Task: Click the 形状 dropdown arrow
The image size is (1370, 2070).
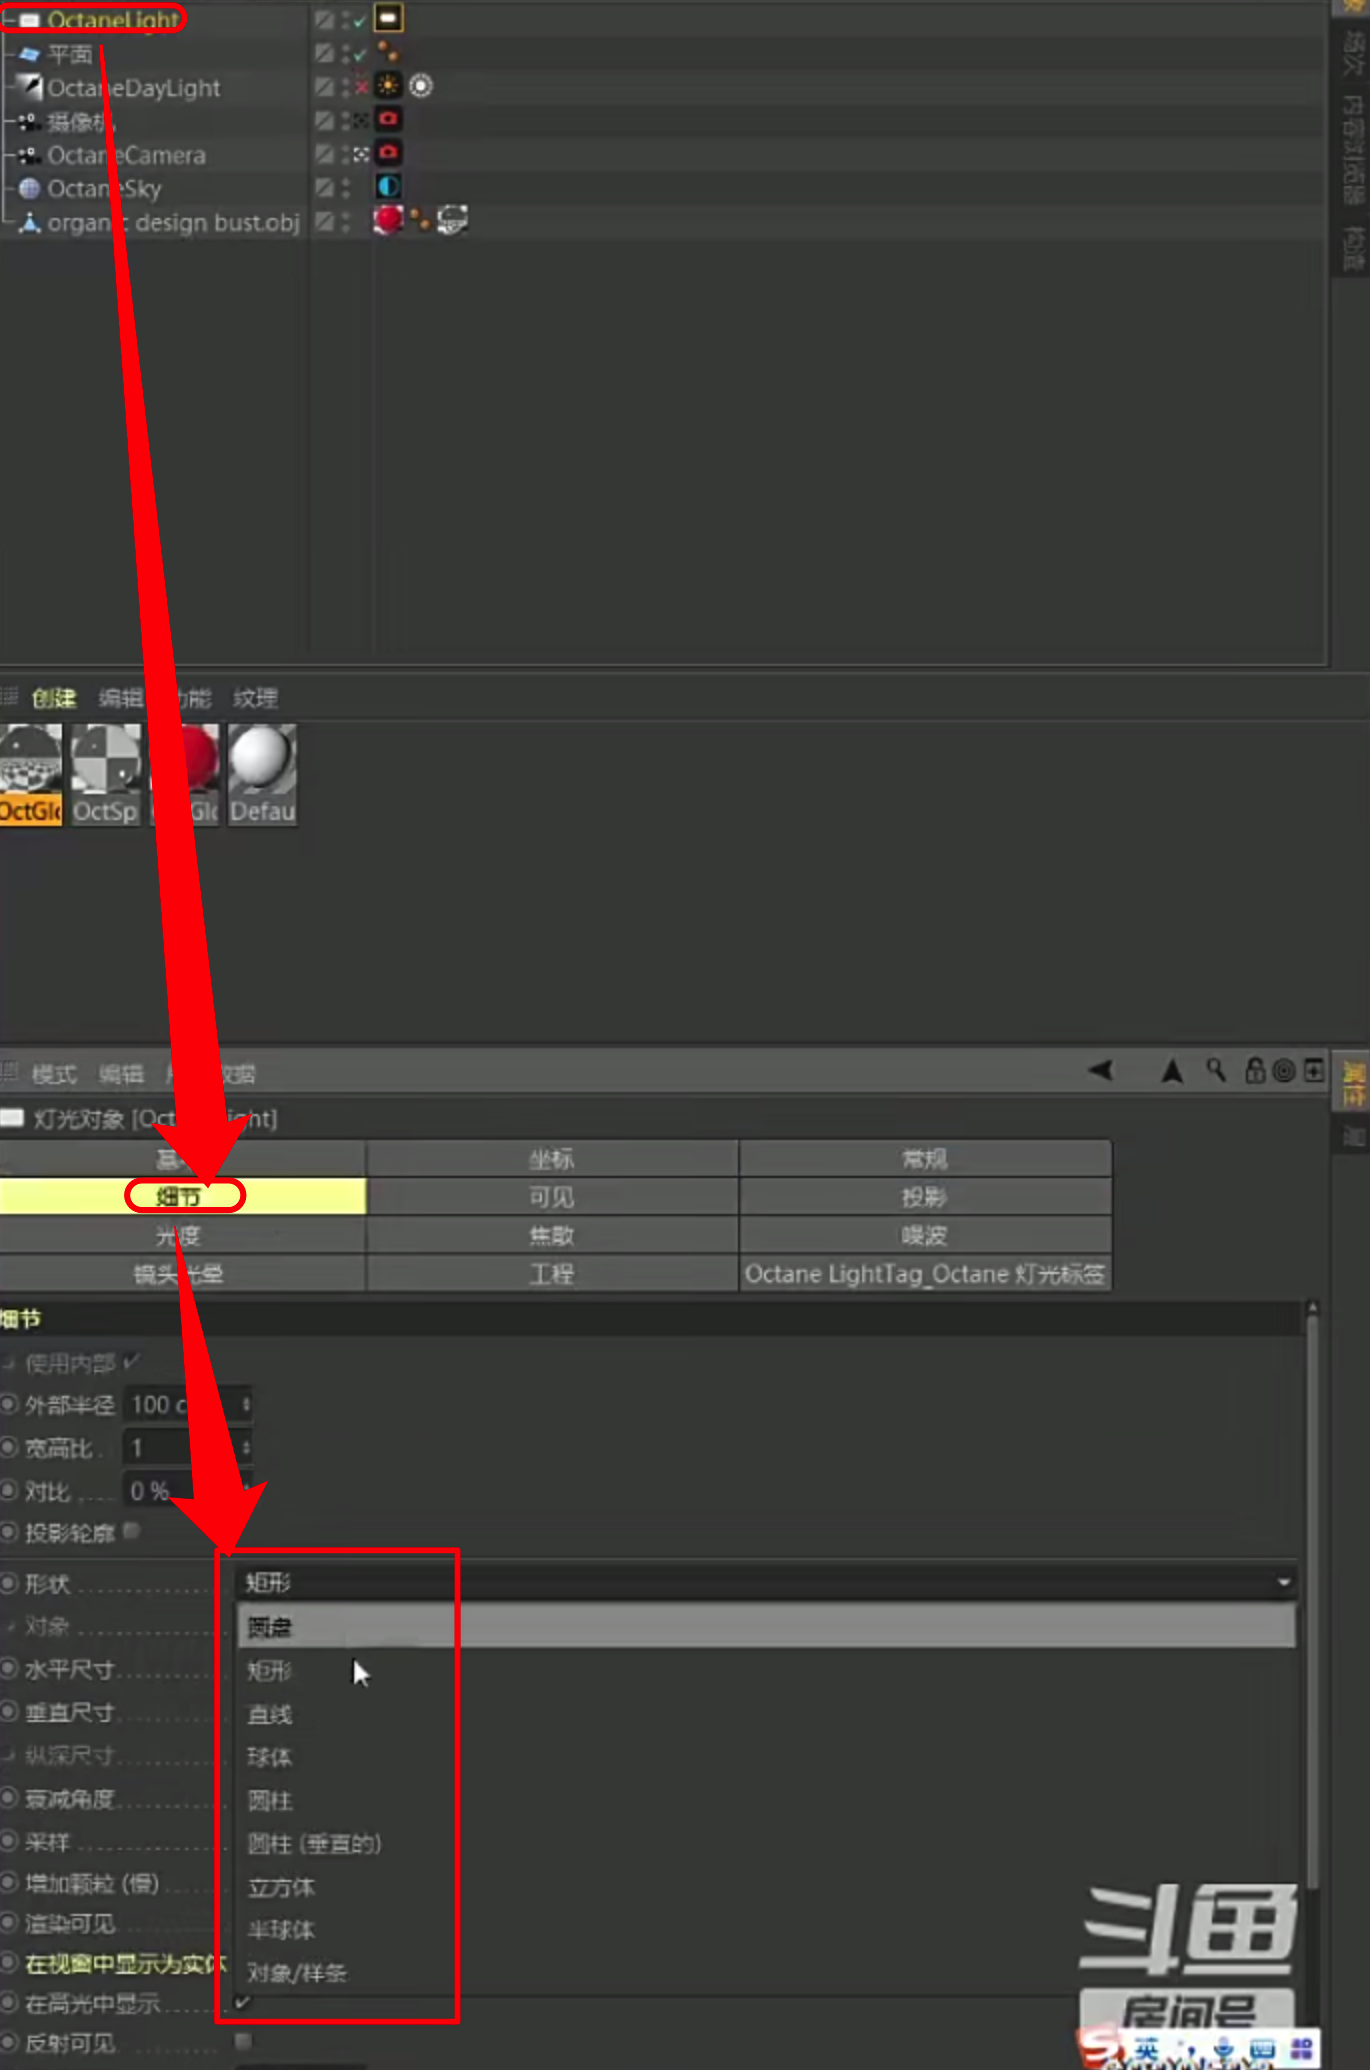Action: (x=1283, y=1582)
